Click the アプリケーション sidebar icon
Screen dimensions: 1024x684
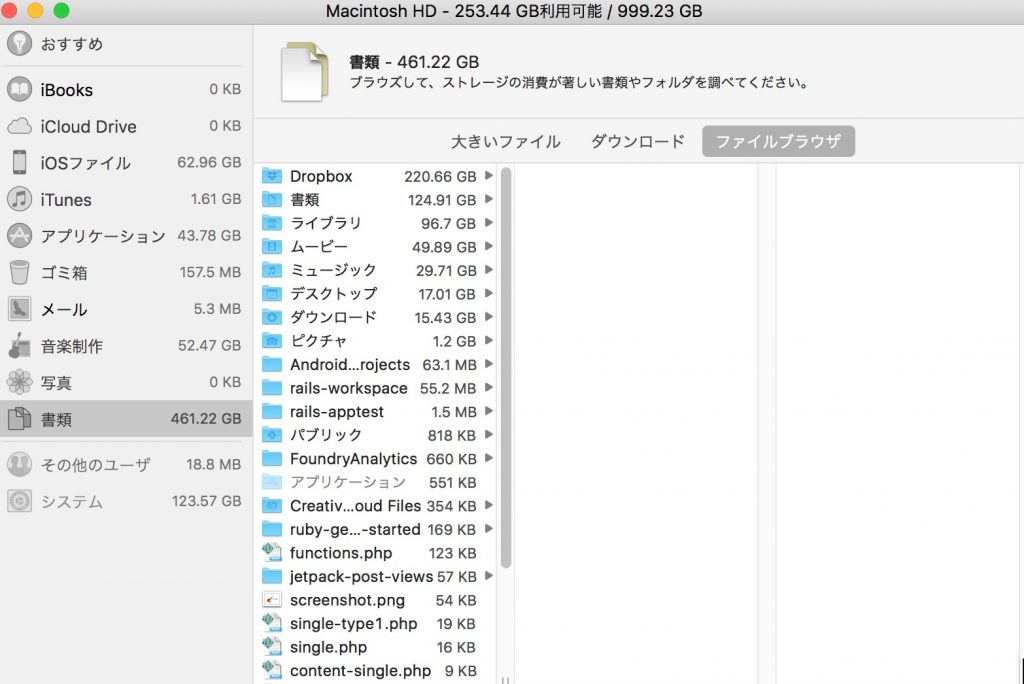[20, 236]
